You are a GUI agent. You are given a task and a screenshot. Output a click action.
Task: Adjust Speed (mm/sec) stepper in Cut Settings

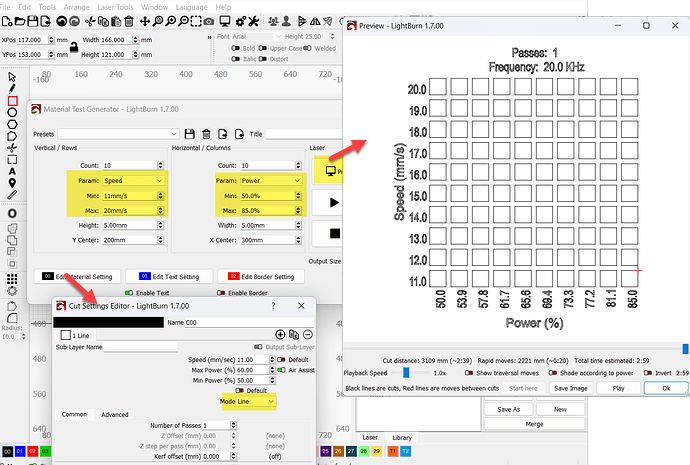tap(272, 359)
